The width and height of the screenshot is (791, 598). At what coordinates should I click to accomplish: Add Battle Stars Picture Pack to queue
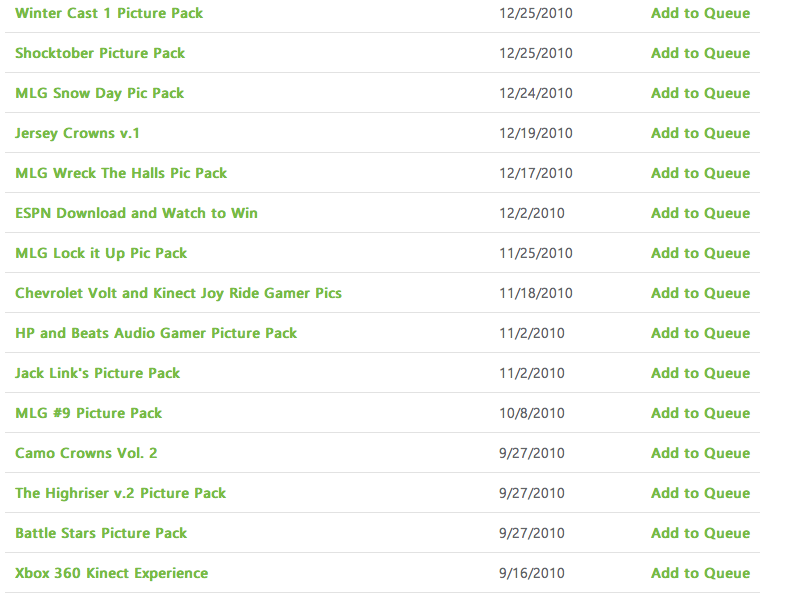pos(700,533)
